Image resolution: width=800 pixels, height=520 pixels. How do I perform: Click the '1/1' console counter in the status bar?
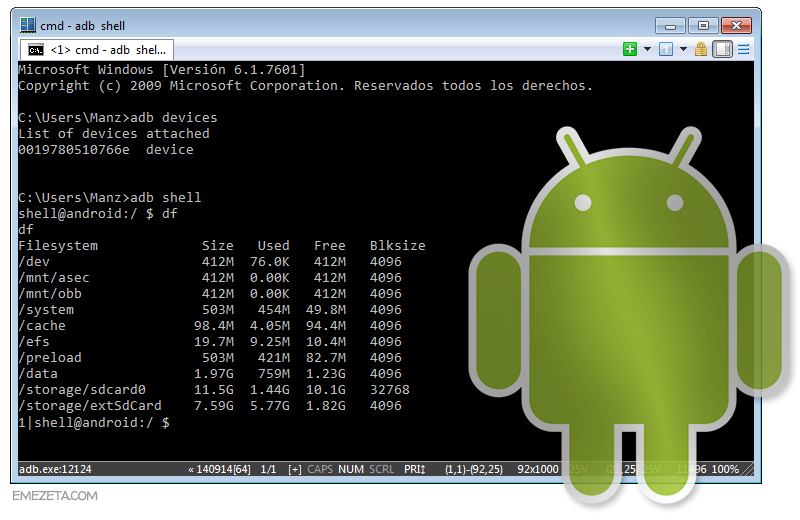click(268, 469)
